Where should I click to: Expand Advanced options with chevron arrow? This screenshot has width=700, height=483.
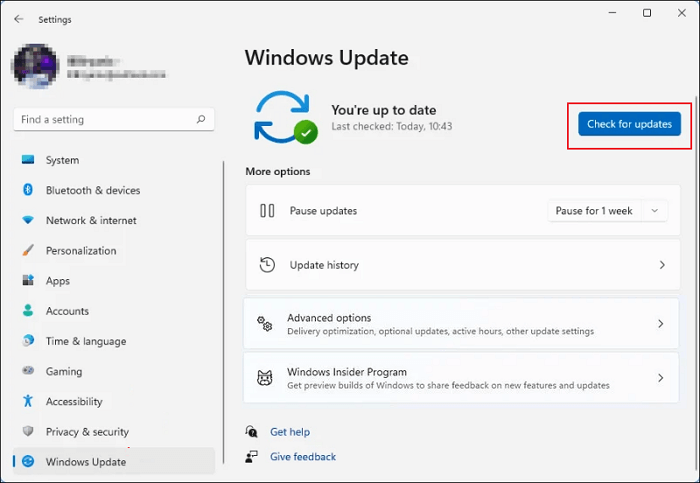pyautogui.click(x=661, y=324)
